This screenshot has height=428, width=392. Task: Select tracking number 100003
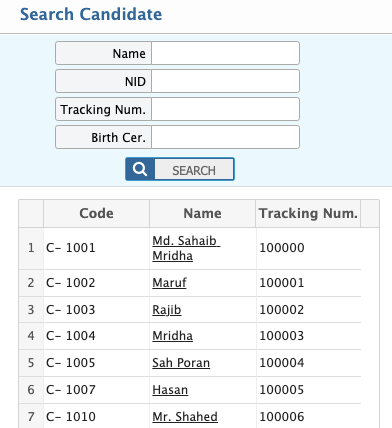282,336
